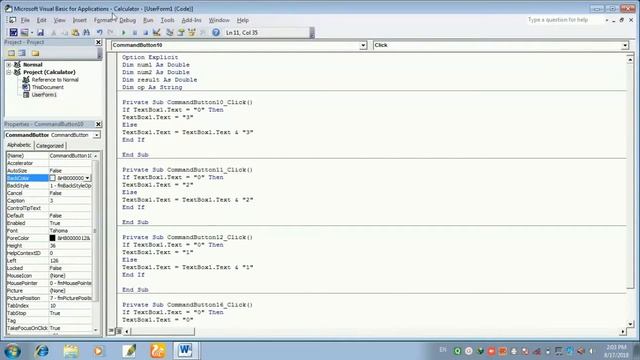Open VBA Help blue question mark icon
Image resolution: width=640 pixels, height=360 pixels.
pyautogui.click(x=216, y=32)
